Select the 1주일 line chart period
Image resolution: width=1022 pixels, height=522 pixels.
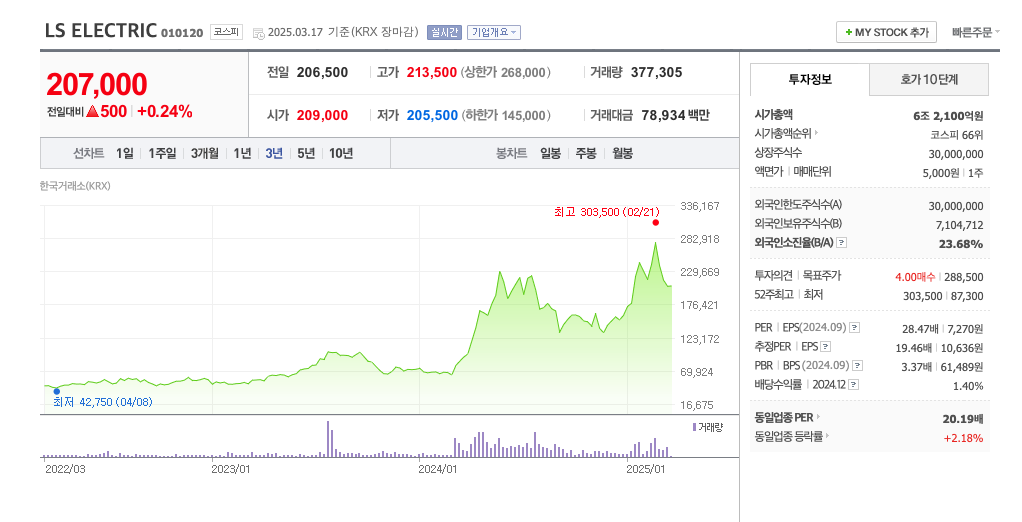point(162,153)
